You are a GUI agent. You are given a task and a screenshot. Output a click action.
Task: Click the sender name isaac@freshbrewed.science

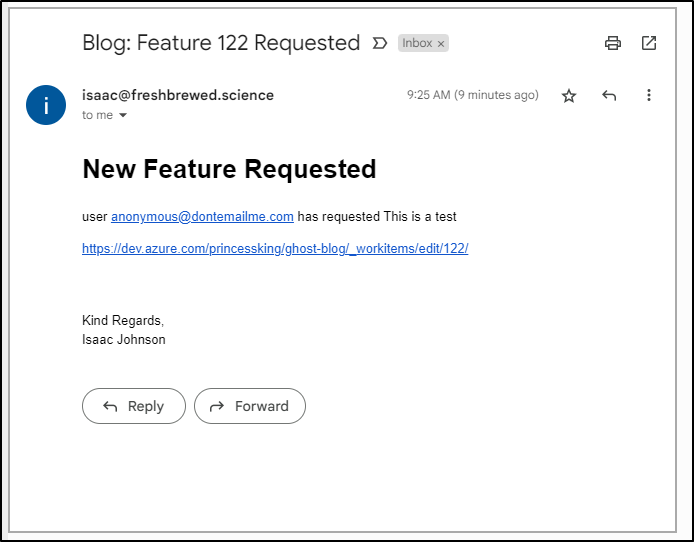click(x=178, y=95)
